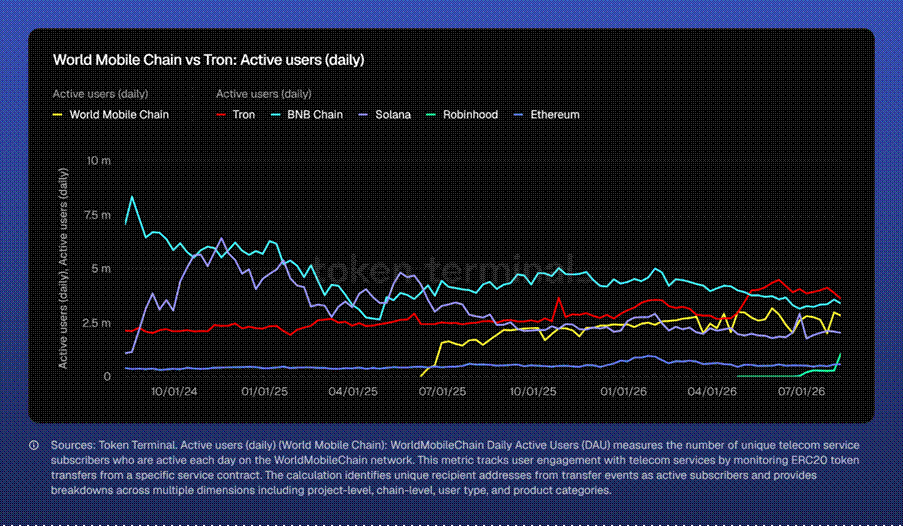Toggle the Robinhood legend entry

tap(462, 115)
